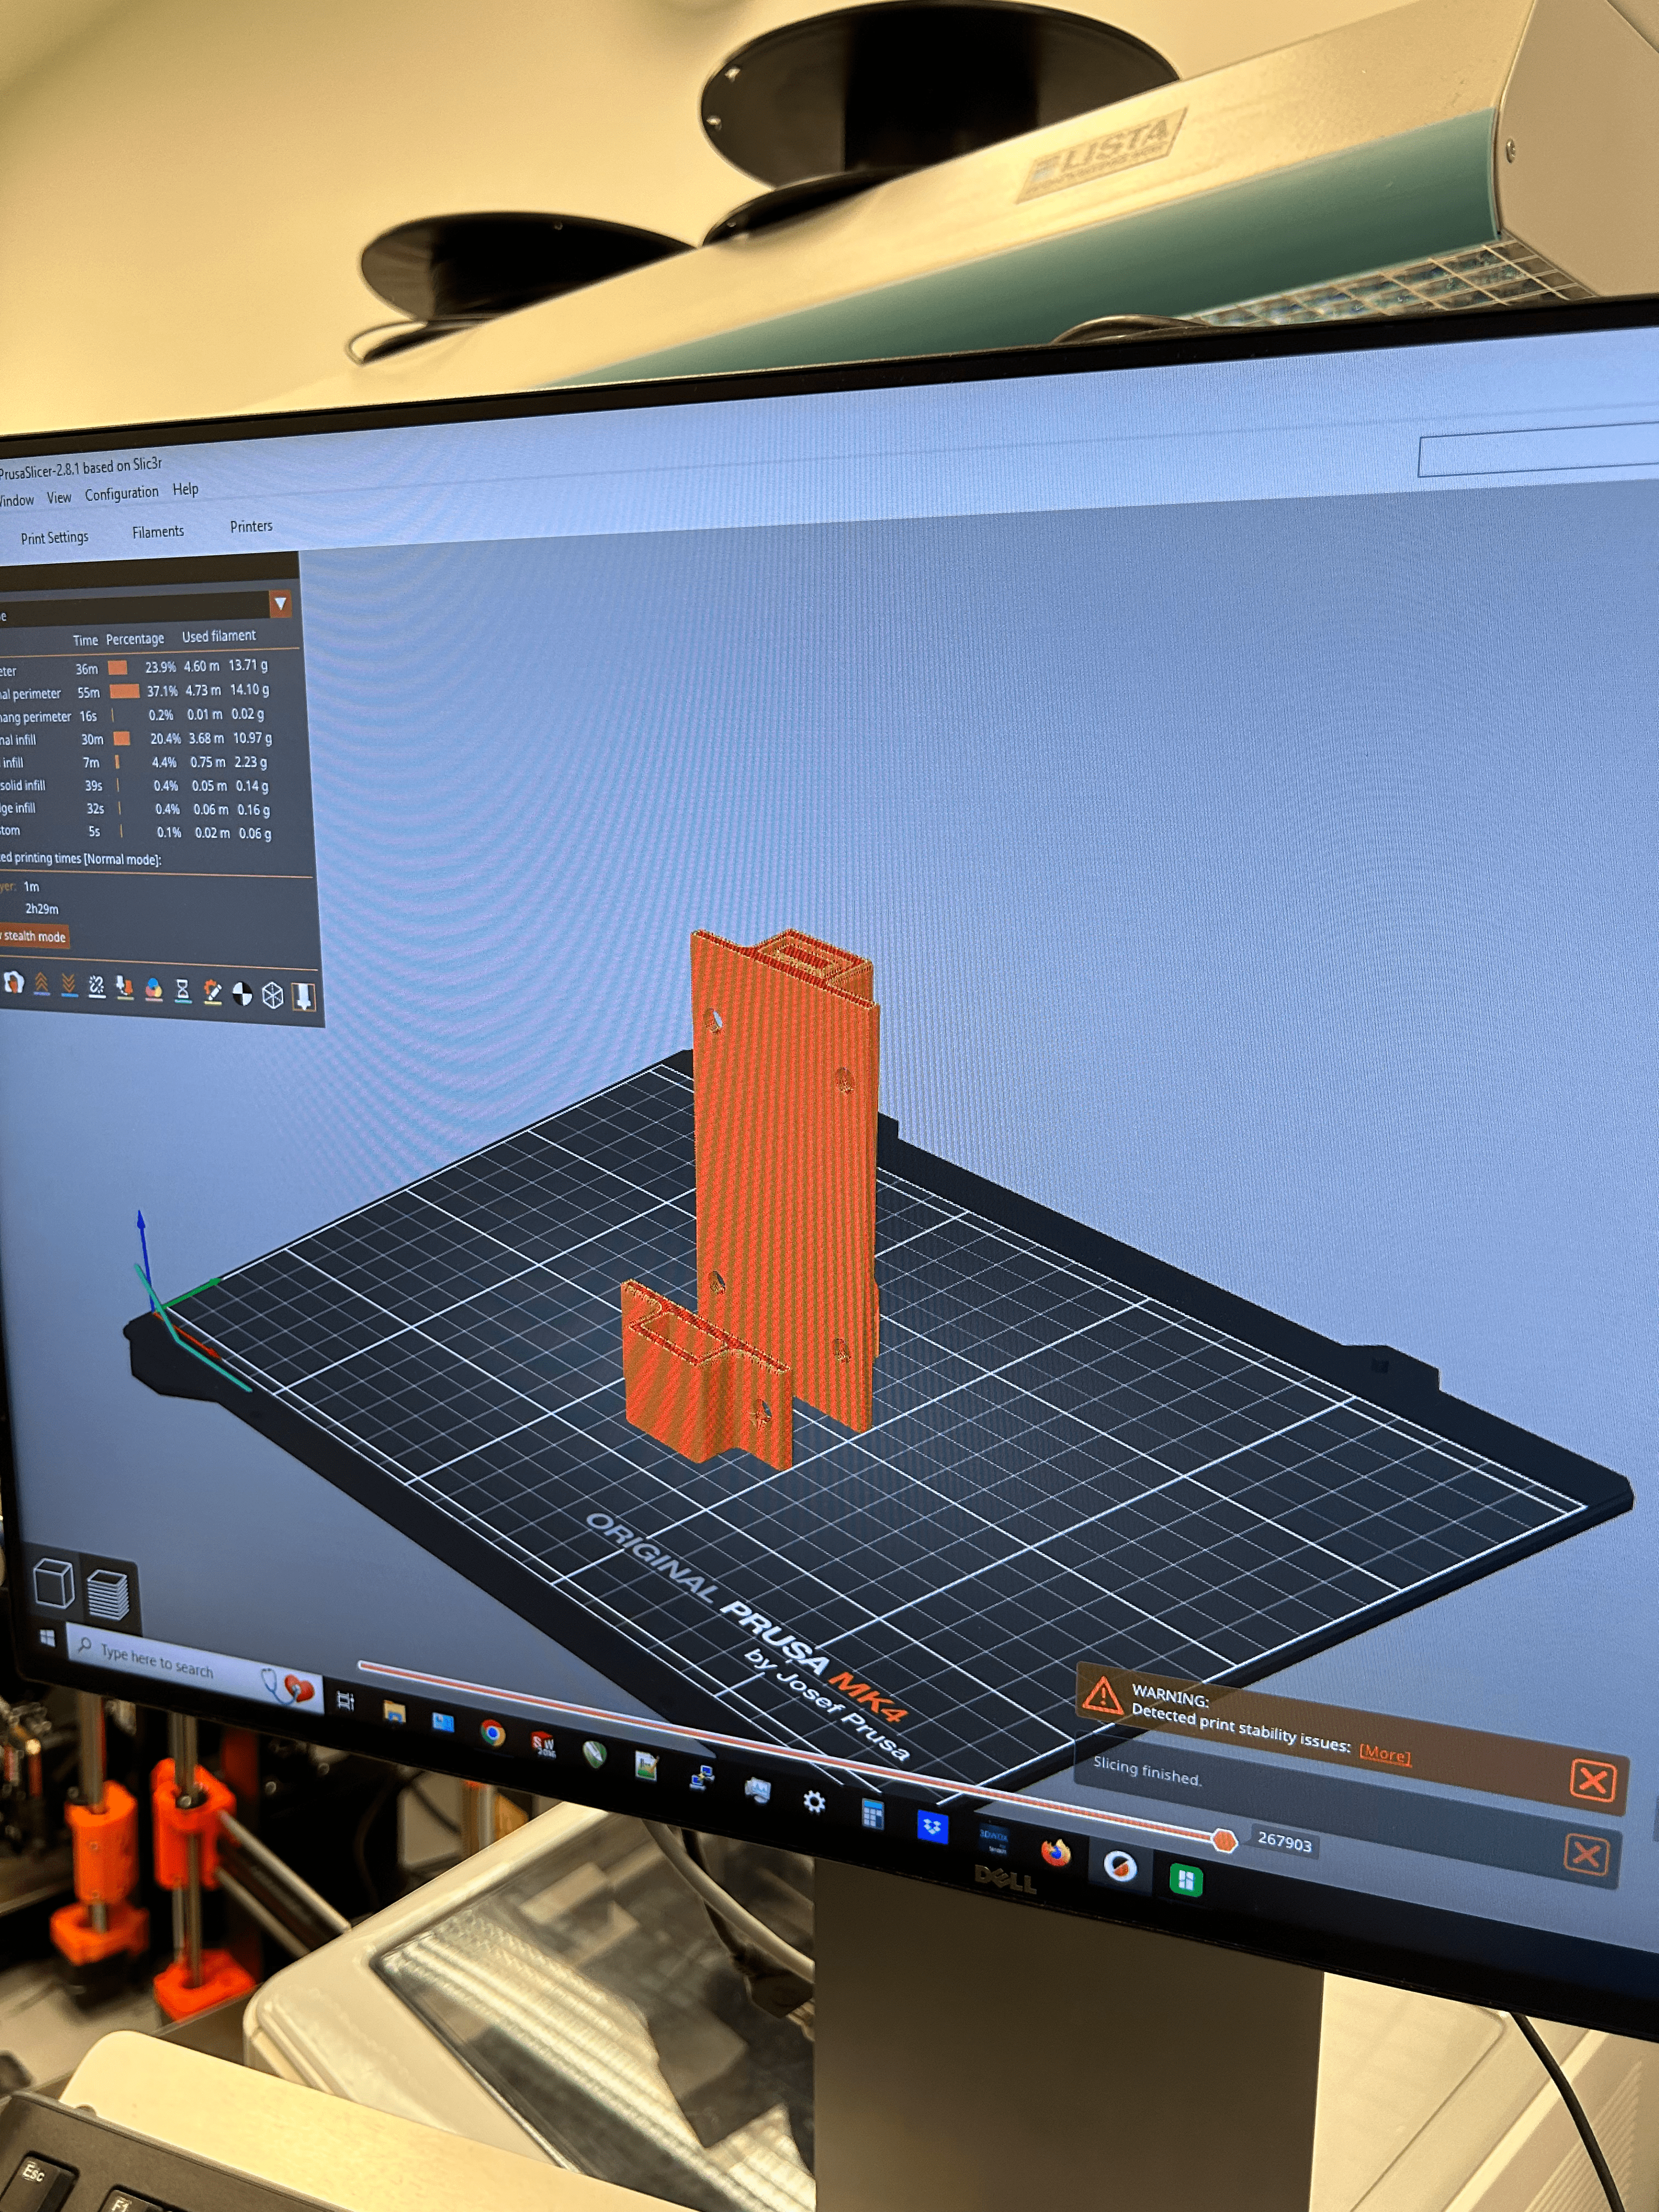1659x2212 pixels.
Task: Launch Firefox from the taskbar
Action: point(1055,1852)
